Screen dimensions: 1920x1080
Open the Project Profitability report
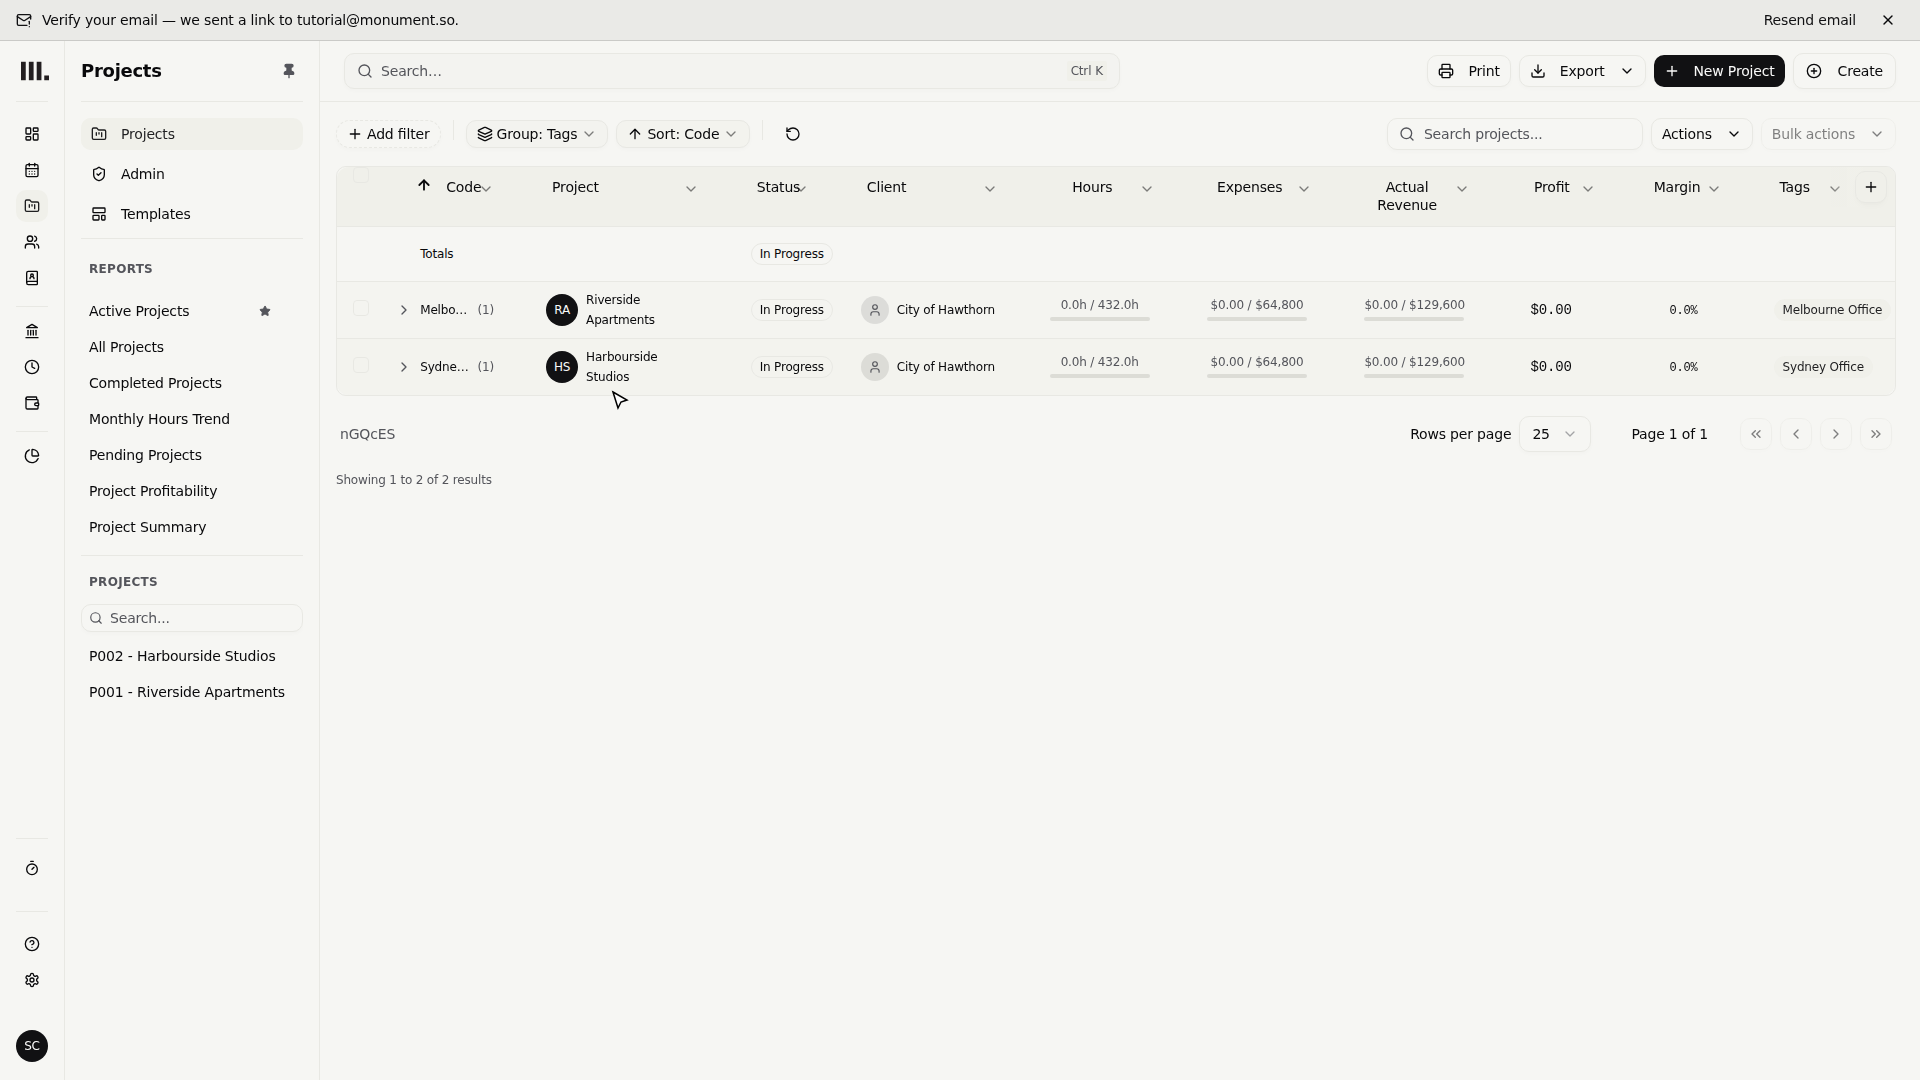153,491
